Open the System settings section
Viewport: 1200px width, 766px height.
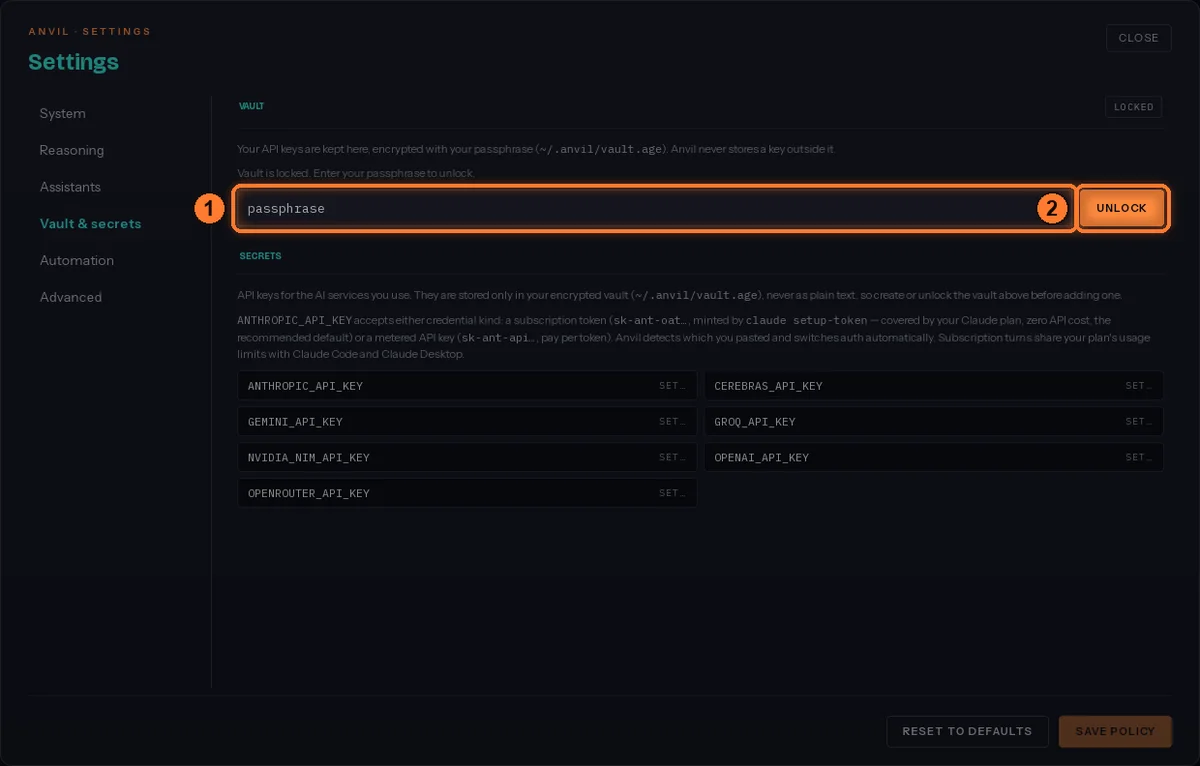(63, 114)
